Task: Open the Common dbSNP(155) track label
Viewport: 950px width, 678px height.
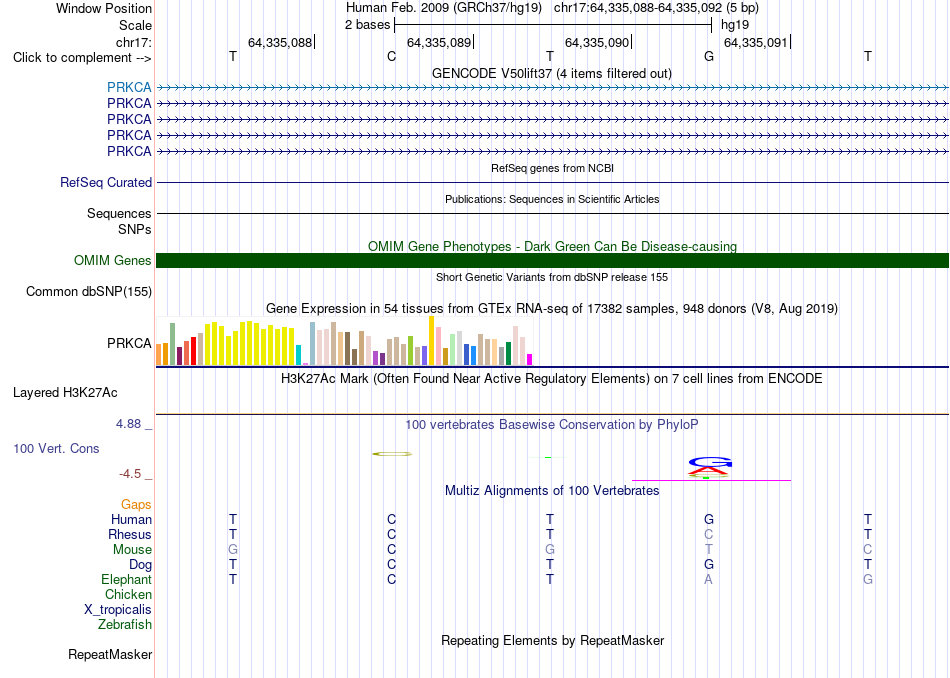Action: pyautogui.click(x=89, y=291)
